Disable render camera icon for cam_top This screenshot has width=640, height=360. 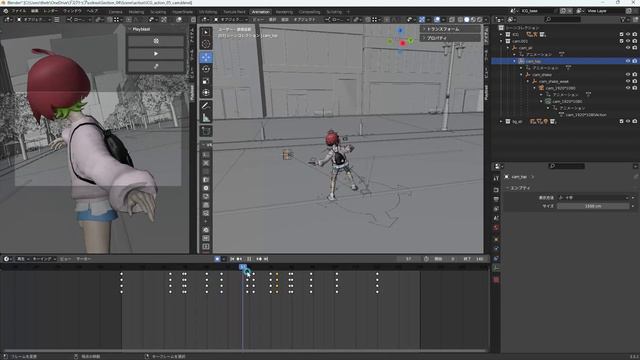click(x=635, y=61)
